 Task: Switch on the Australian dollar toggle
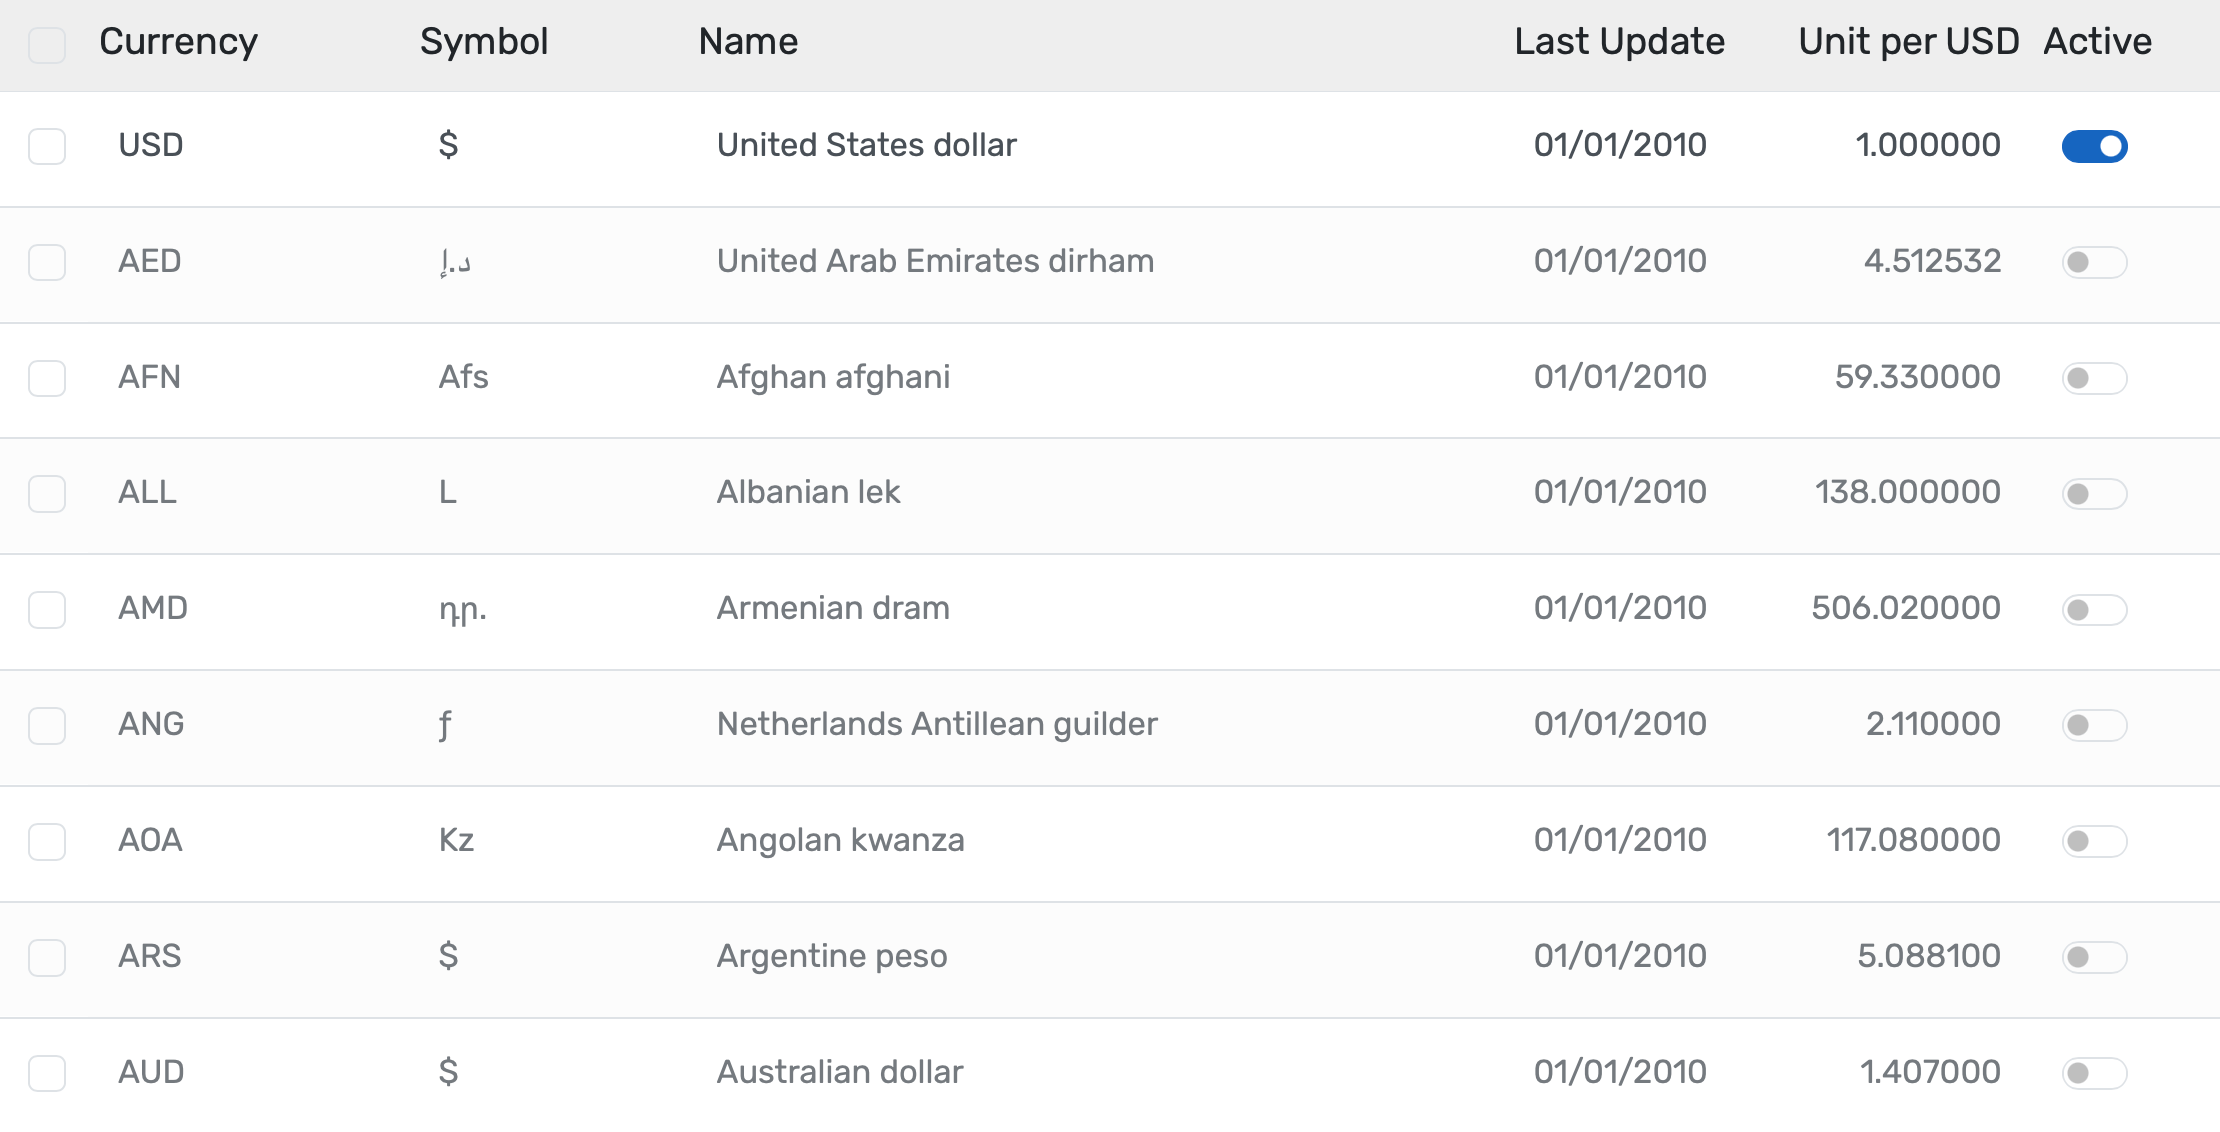2094,1073
